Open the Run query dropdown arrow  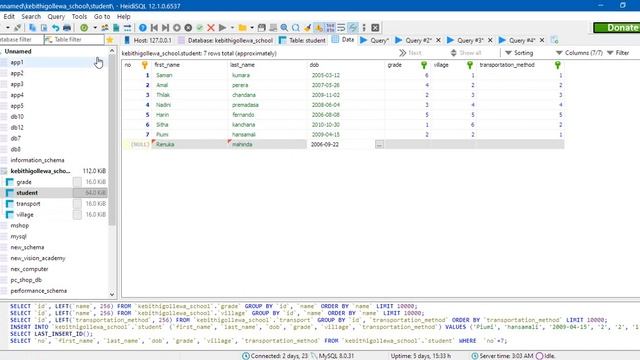232,28
